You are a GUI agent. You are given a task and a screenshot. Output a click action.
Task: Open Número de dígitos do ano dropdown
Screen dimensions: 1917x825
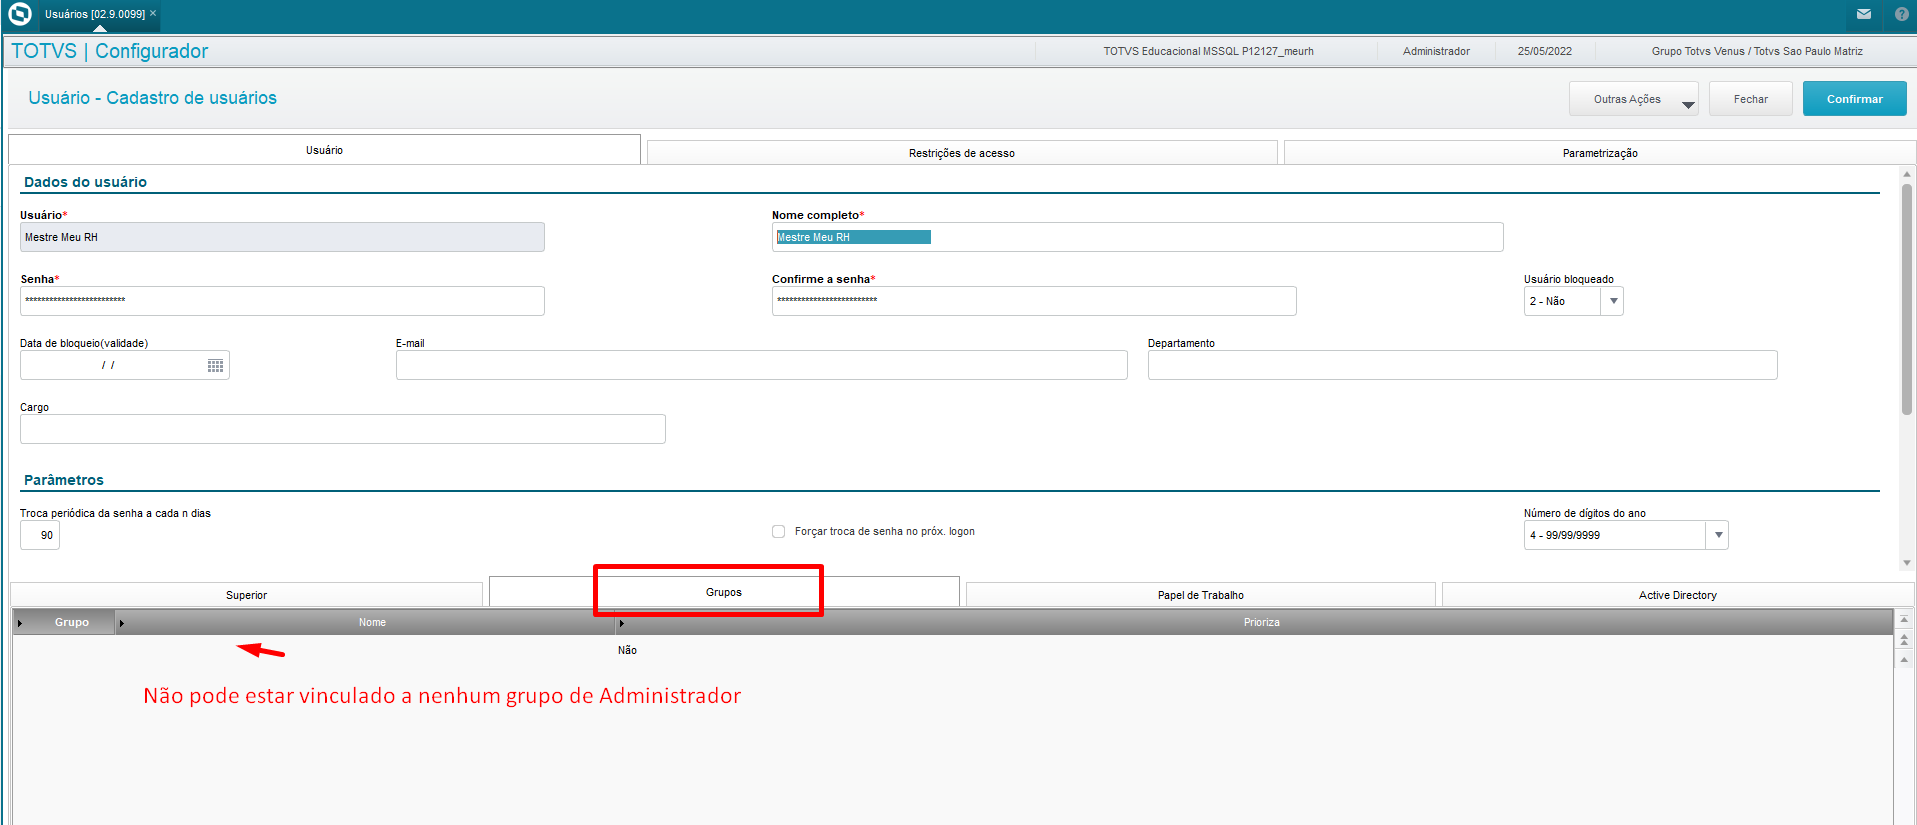(1718, 535)
